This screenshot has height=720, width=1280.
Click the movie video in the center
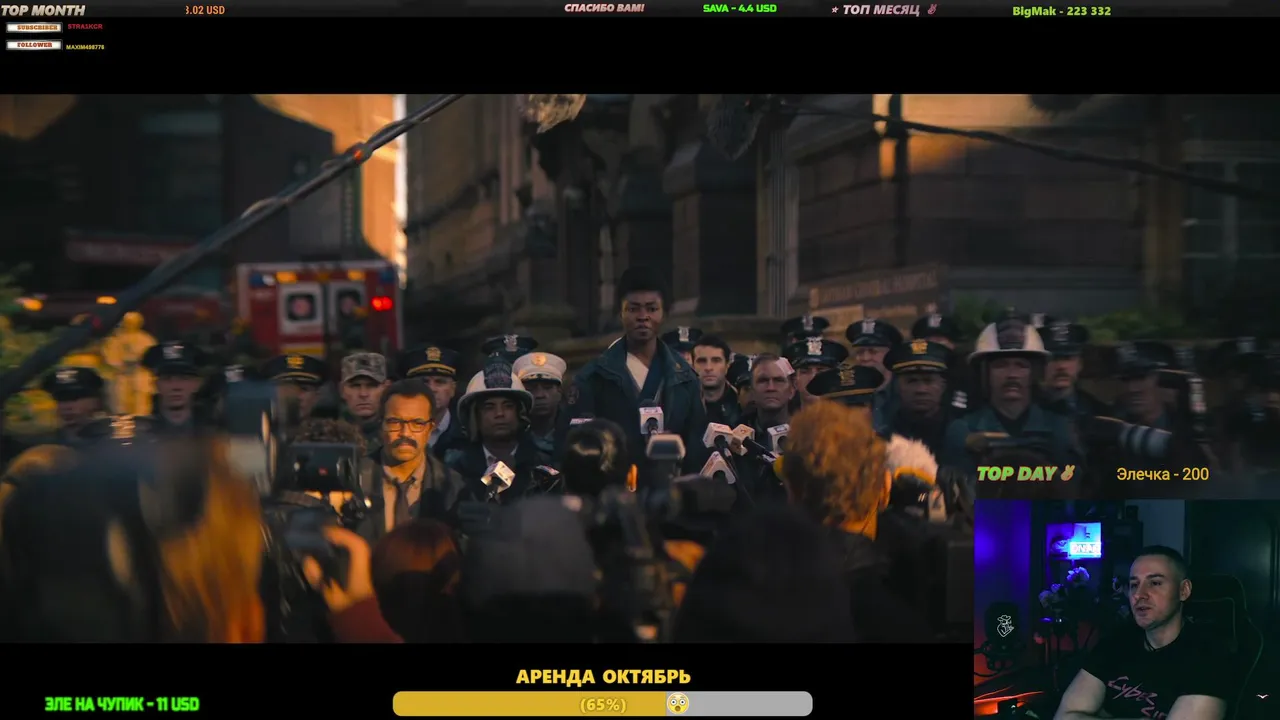point(640,368)
